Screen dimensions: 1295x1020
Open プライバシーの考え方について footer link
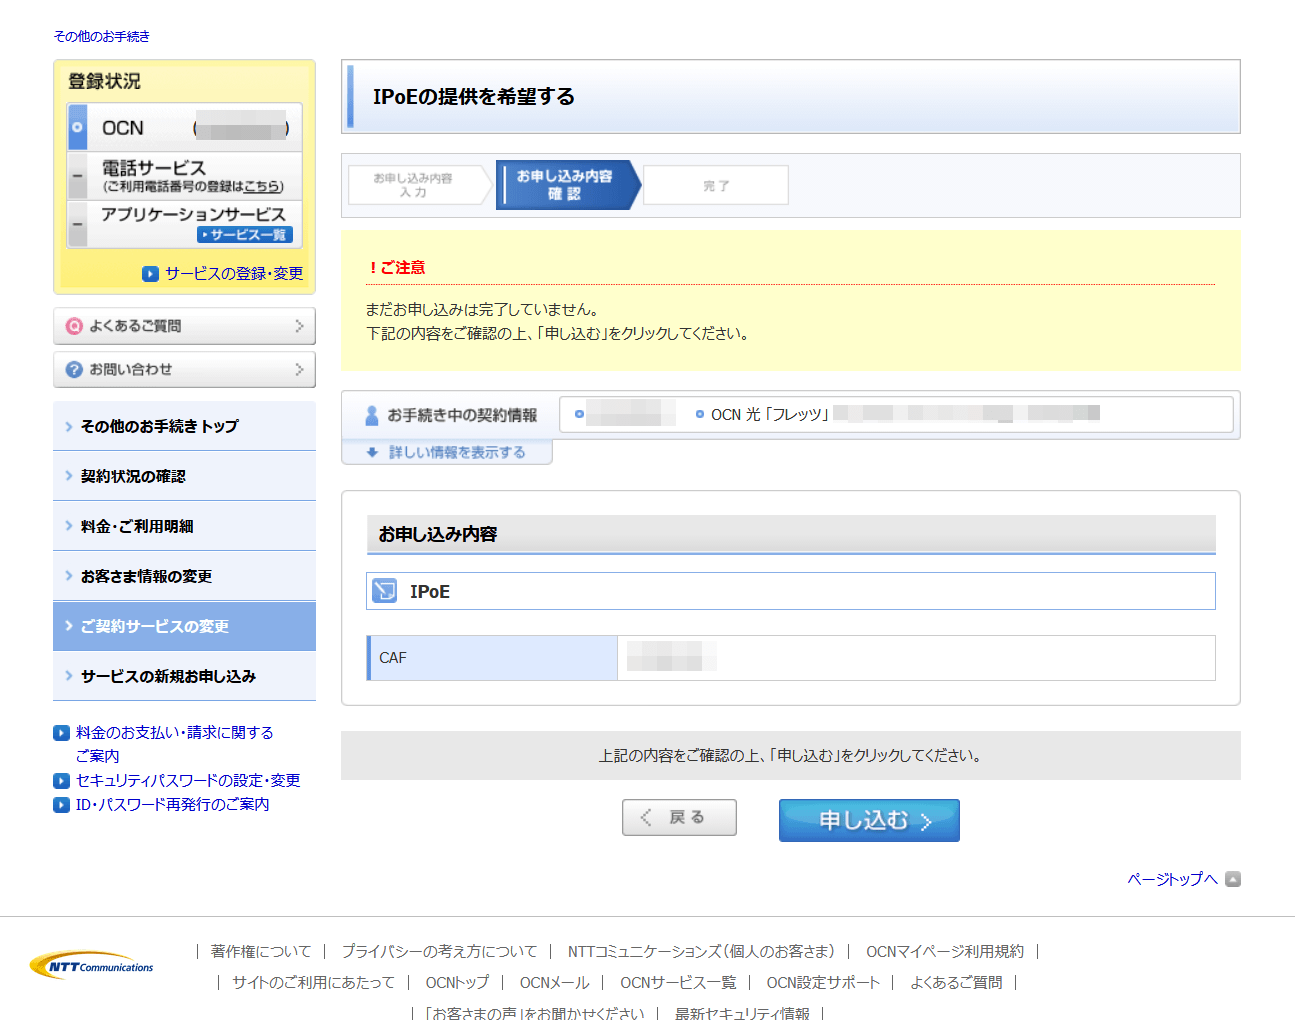click(x=439, y=951)
